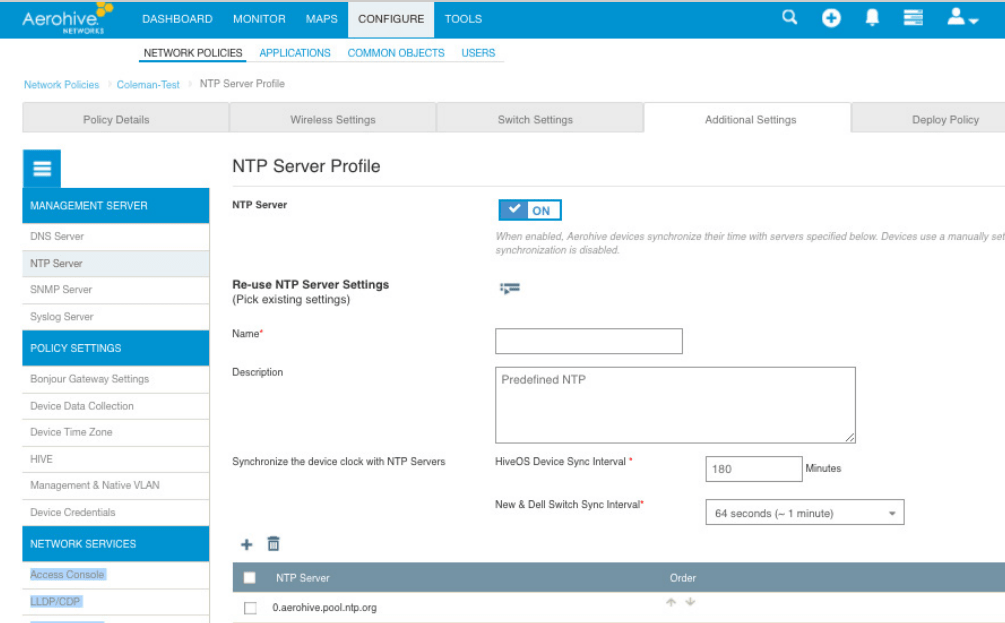Viewport: 1005px width, 623px height.
Task: Open Device Credentials in sidebar
Action: (116, 513)
